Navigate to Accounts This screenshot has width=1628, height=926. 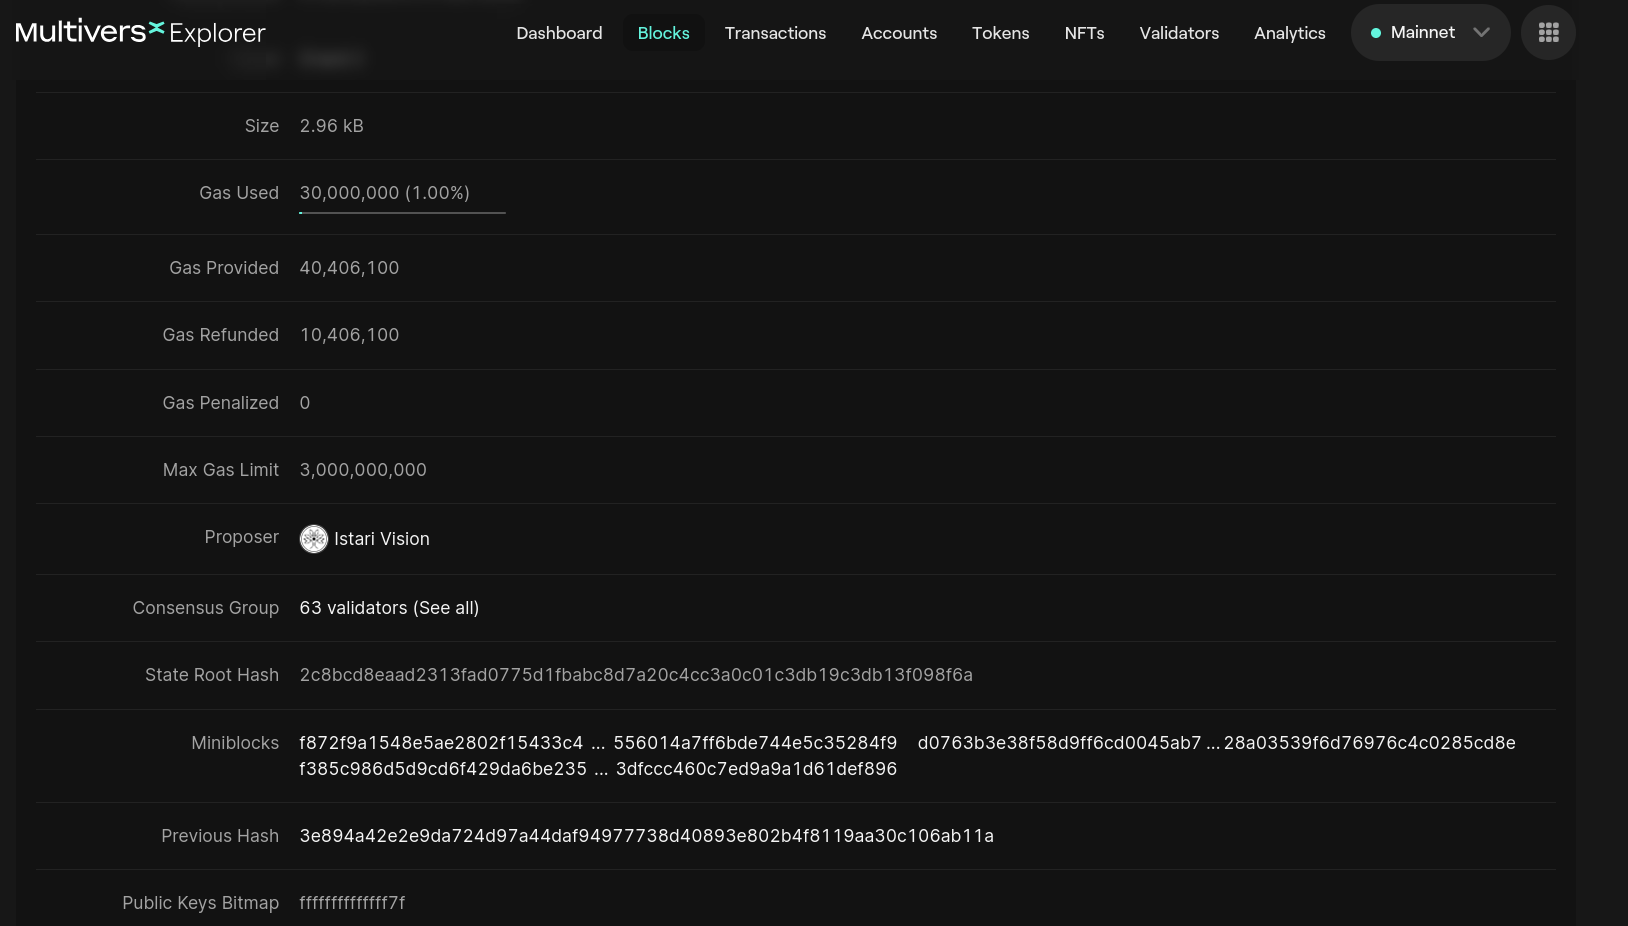coord(899,33)
